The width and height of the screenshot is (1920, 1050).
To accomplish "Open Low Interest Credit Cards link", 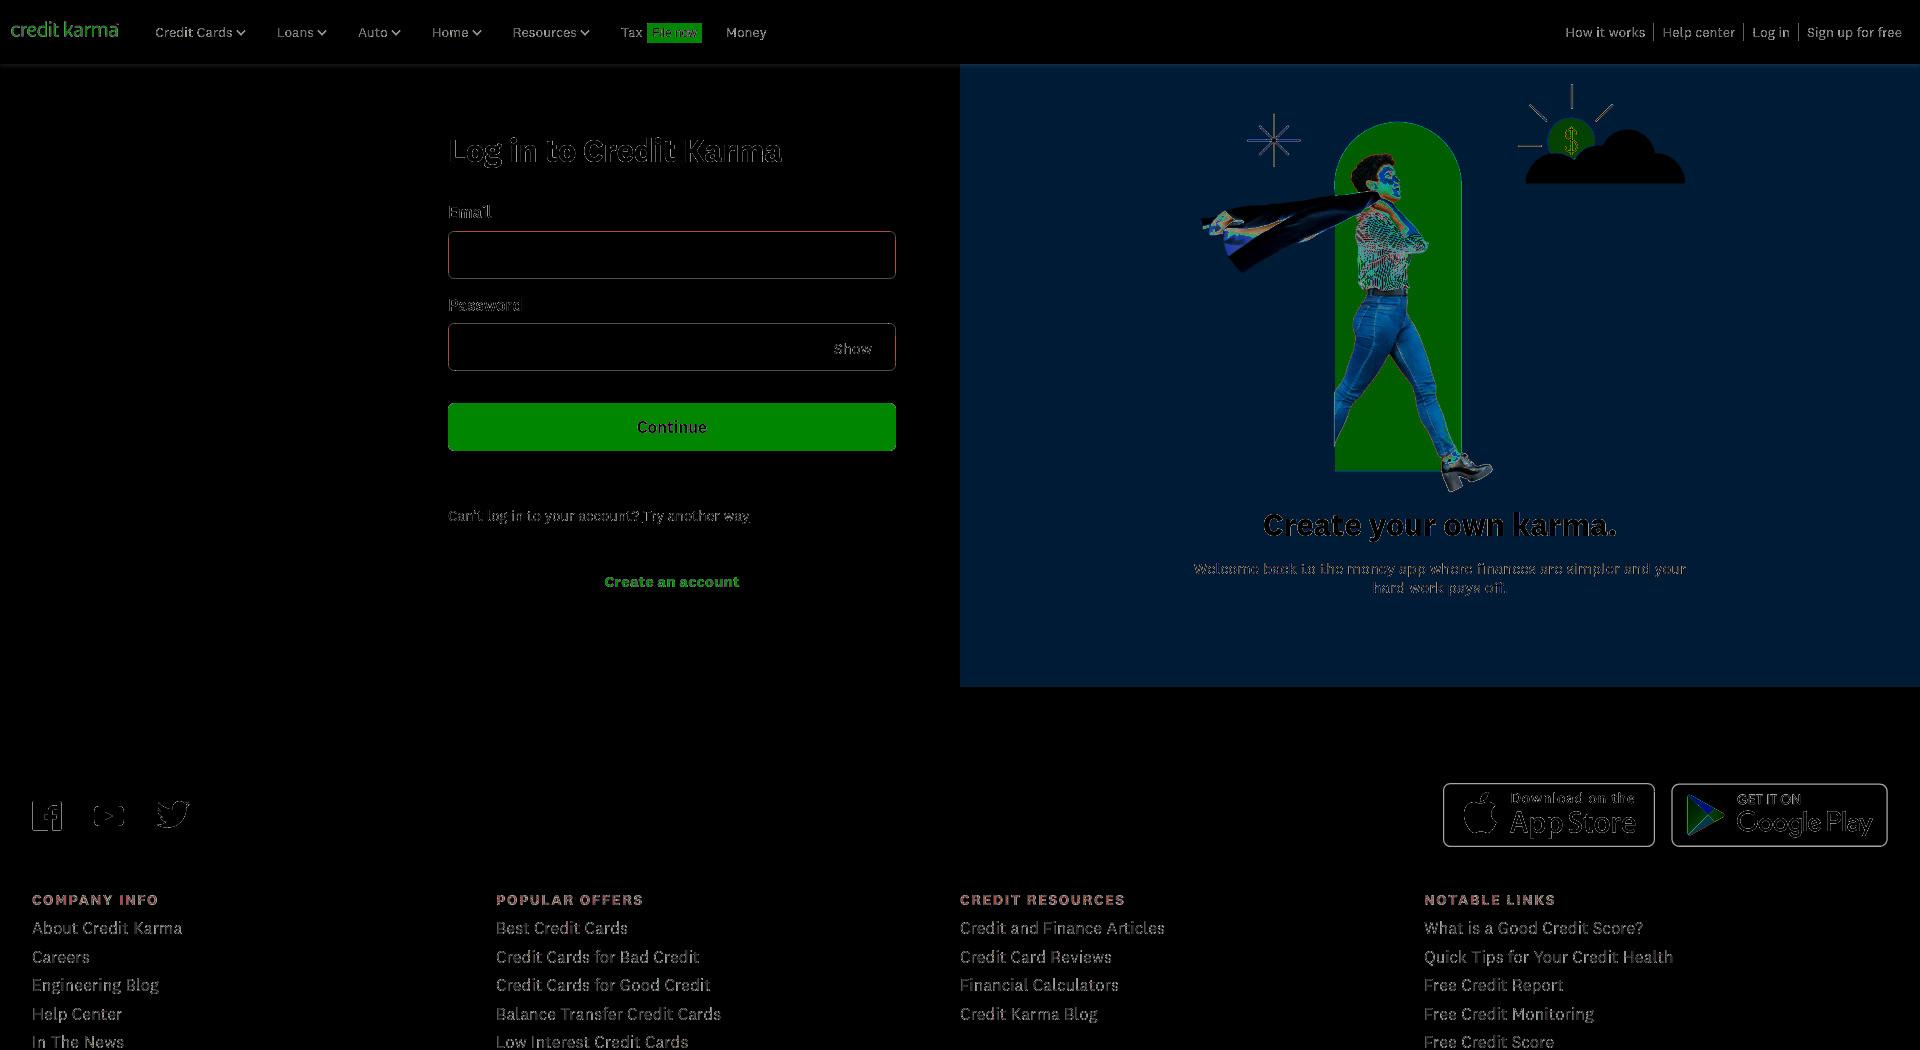I will pos(592,1042).
